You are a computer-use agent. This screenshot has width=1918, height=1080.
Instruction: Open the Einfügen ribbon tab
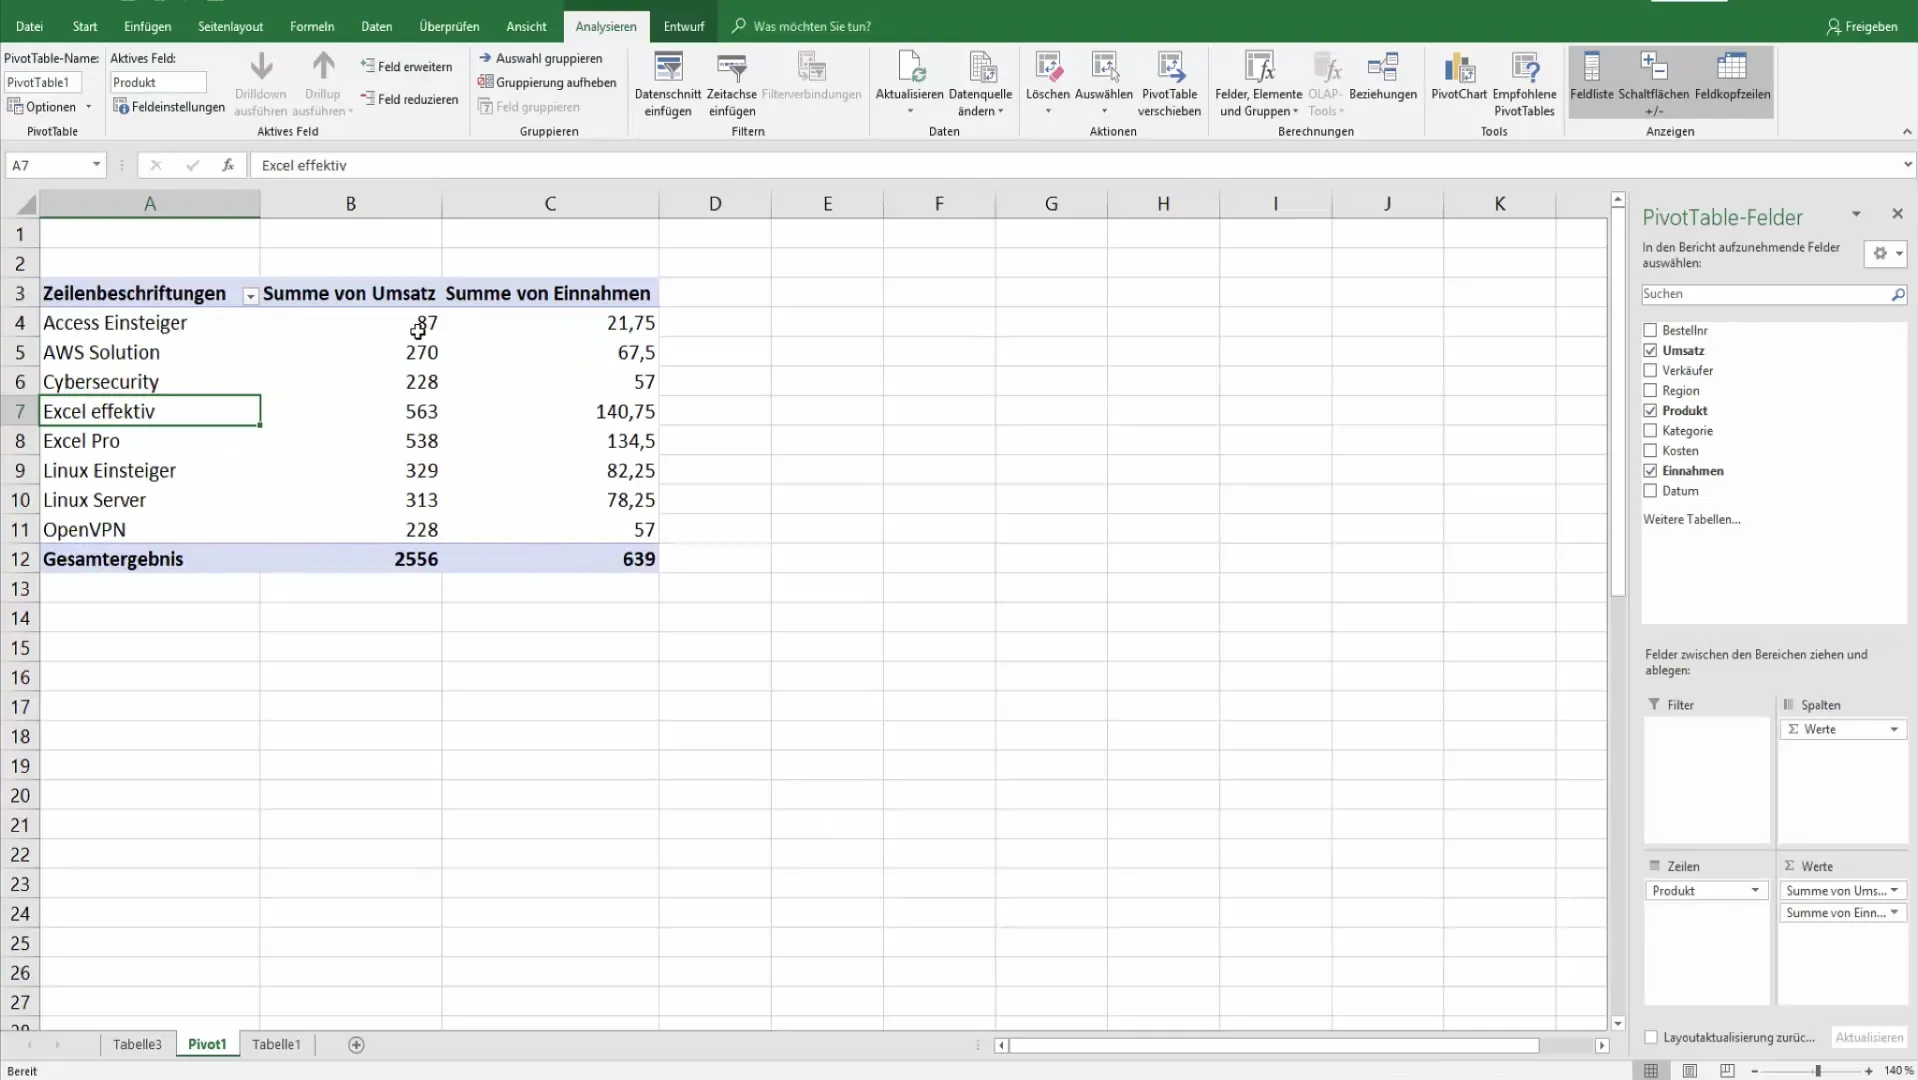[x=147, y=26]
